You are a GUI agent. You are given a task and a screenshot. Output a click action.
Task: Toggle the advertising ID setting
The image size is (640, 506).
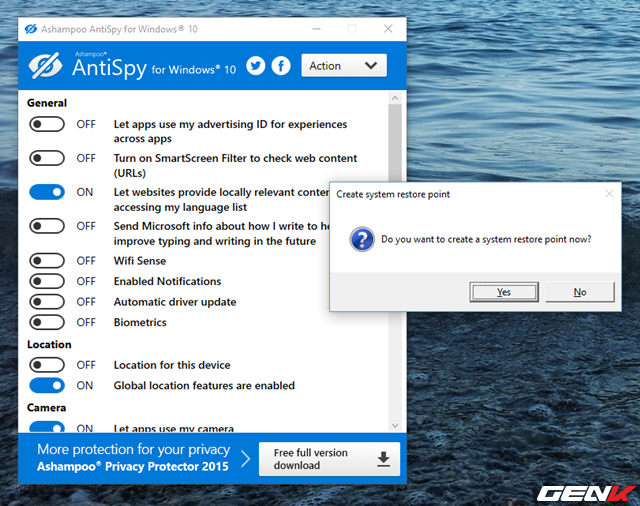(47, 125)
